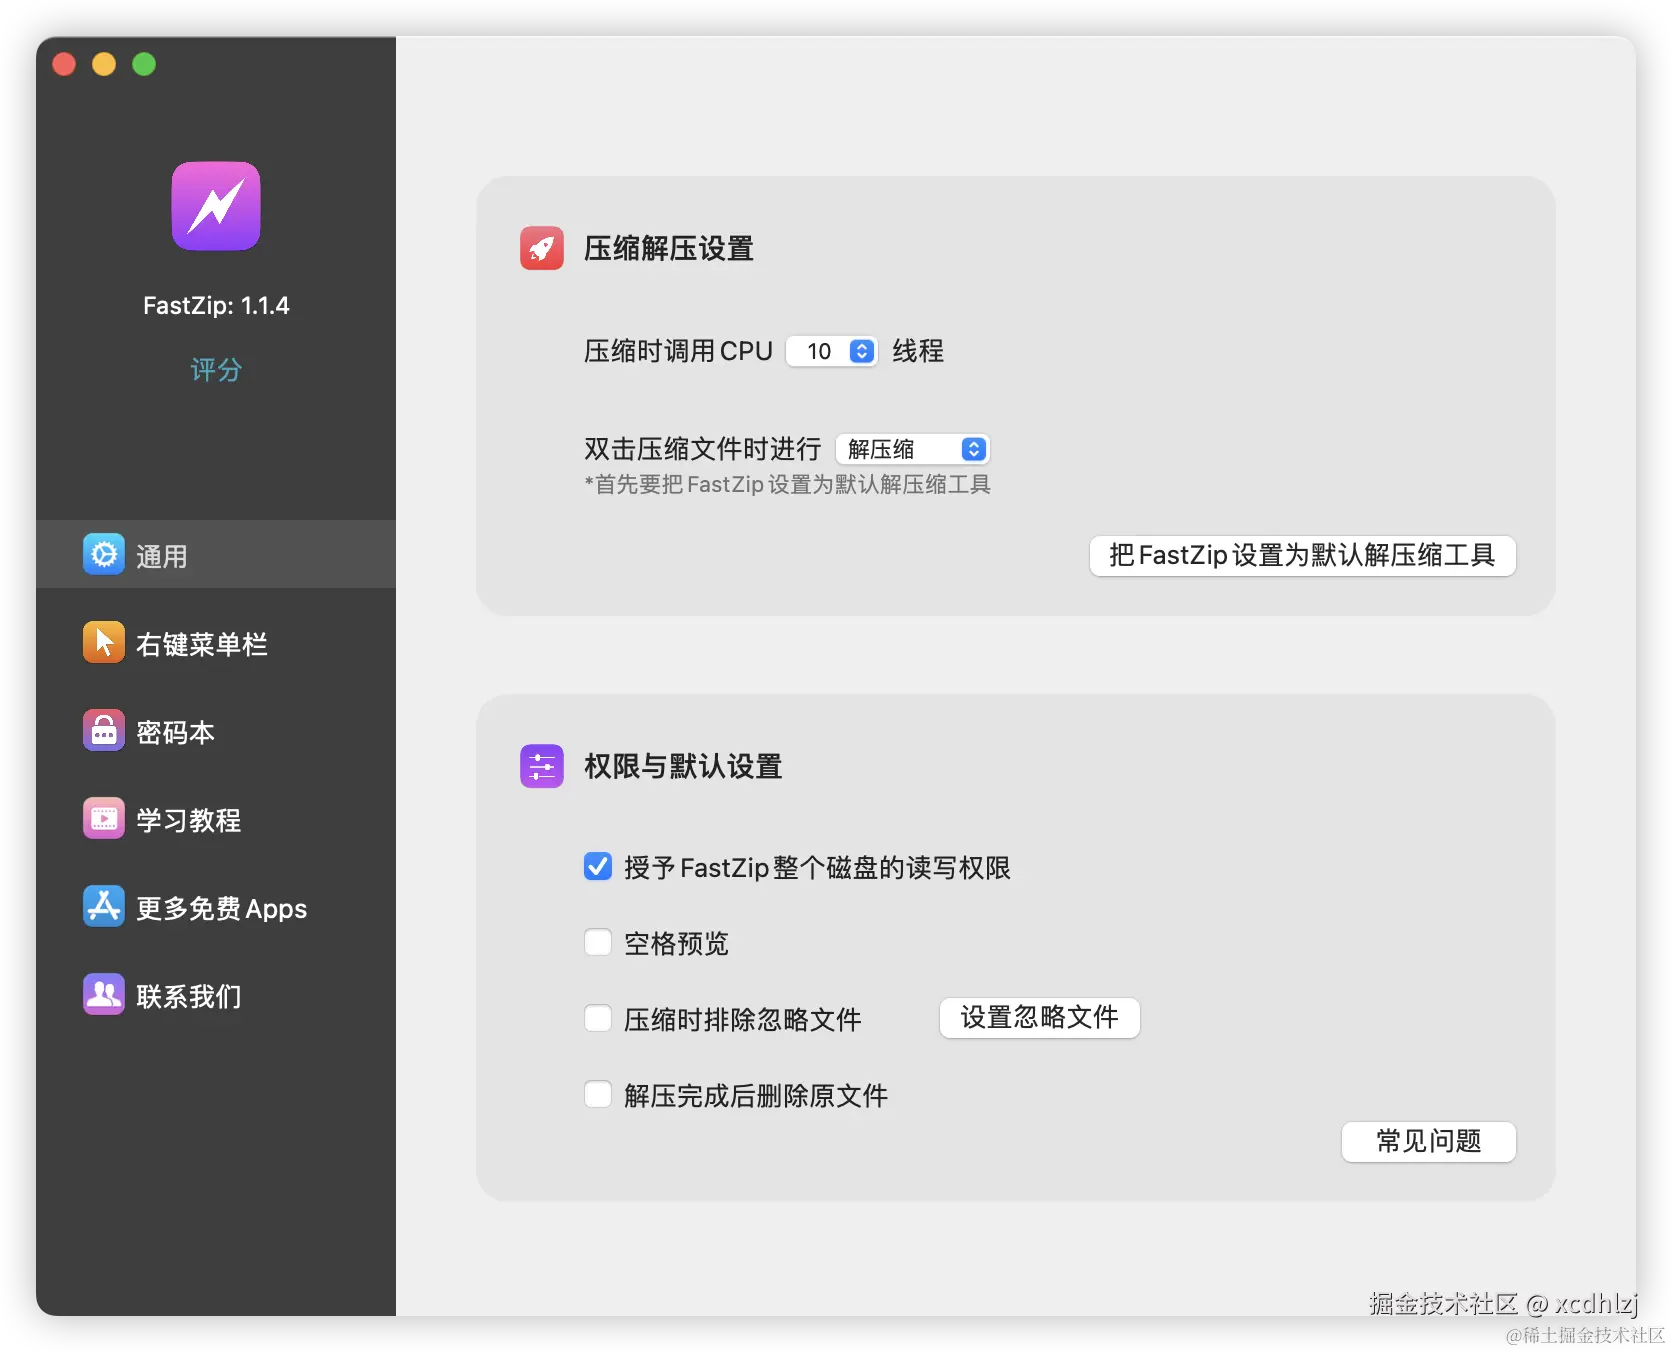Select the 通用 sidebar item
Viewport: 1672px width, 1352px height.
(216, 554)
